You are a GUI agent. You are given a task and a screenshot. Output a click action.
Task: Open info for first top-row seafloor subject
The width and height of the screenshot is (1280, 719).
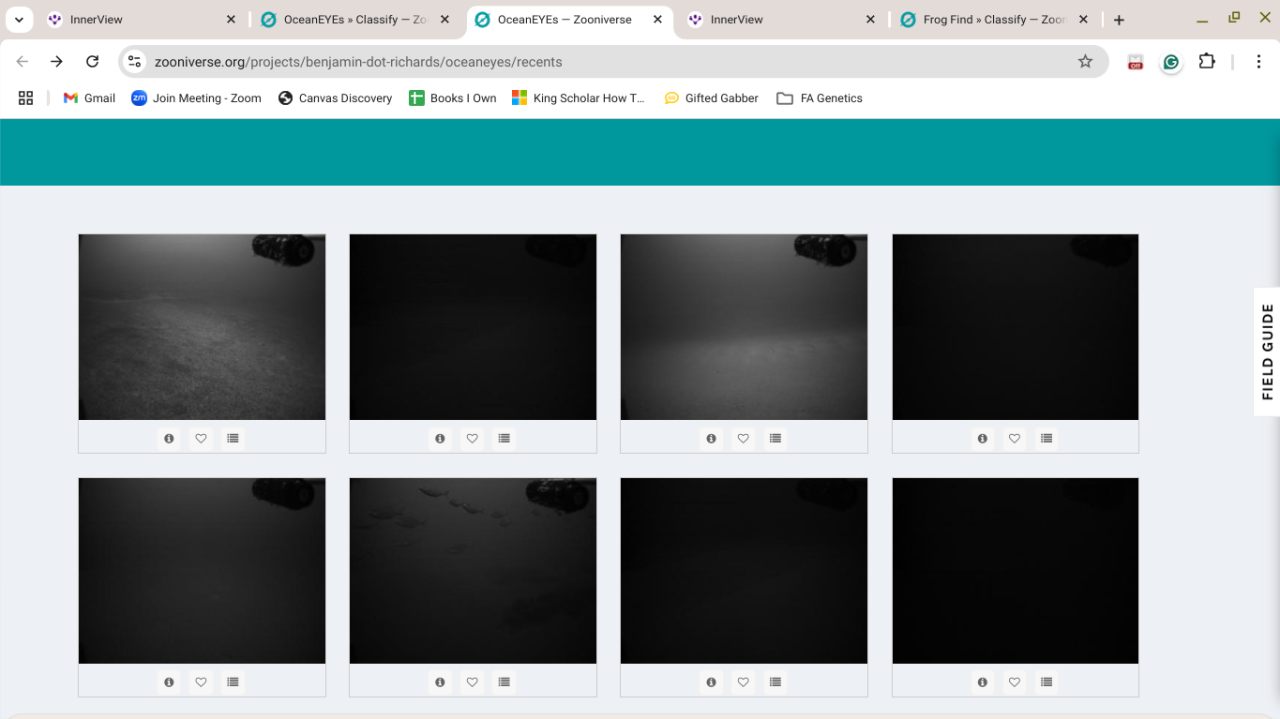pyautogui.click(x=169, y=438)
